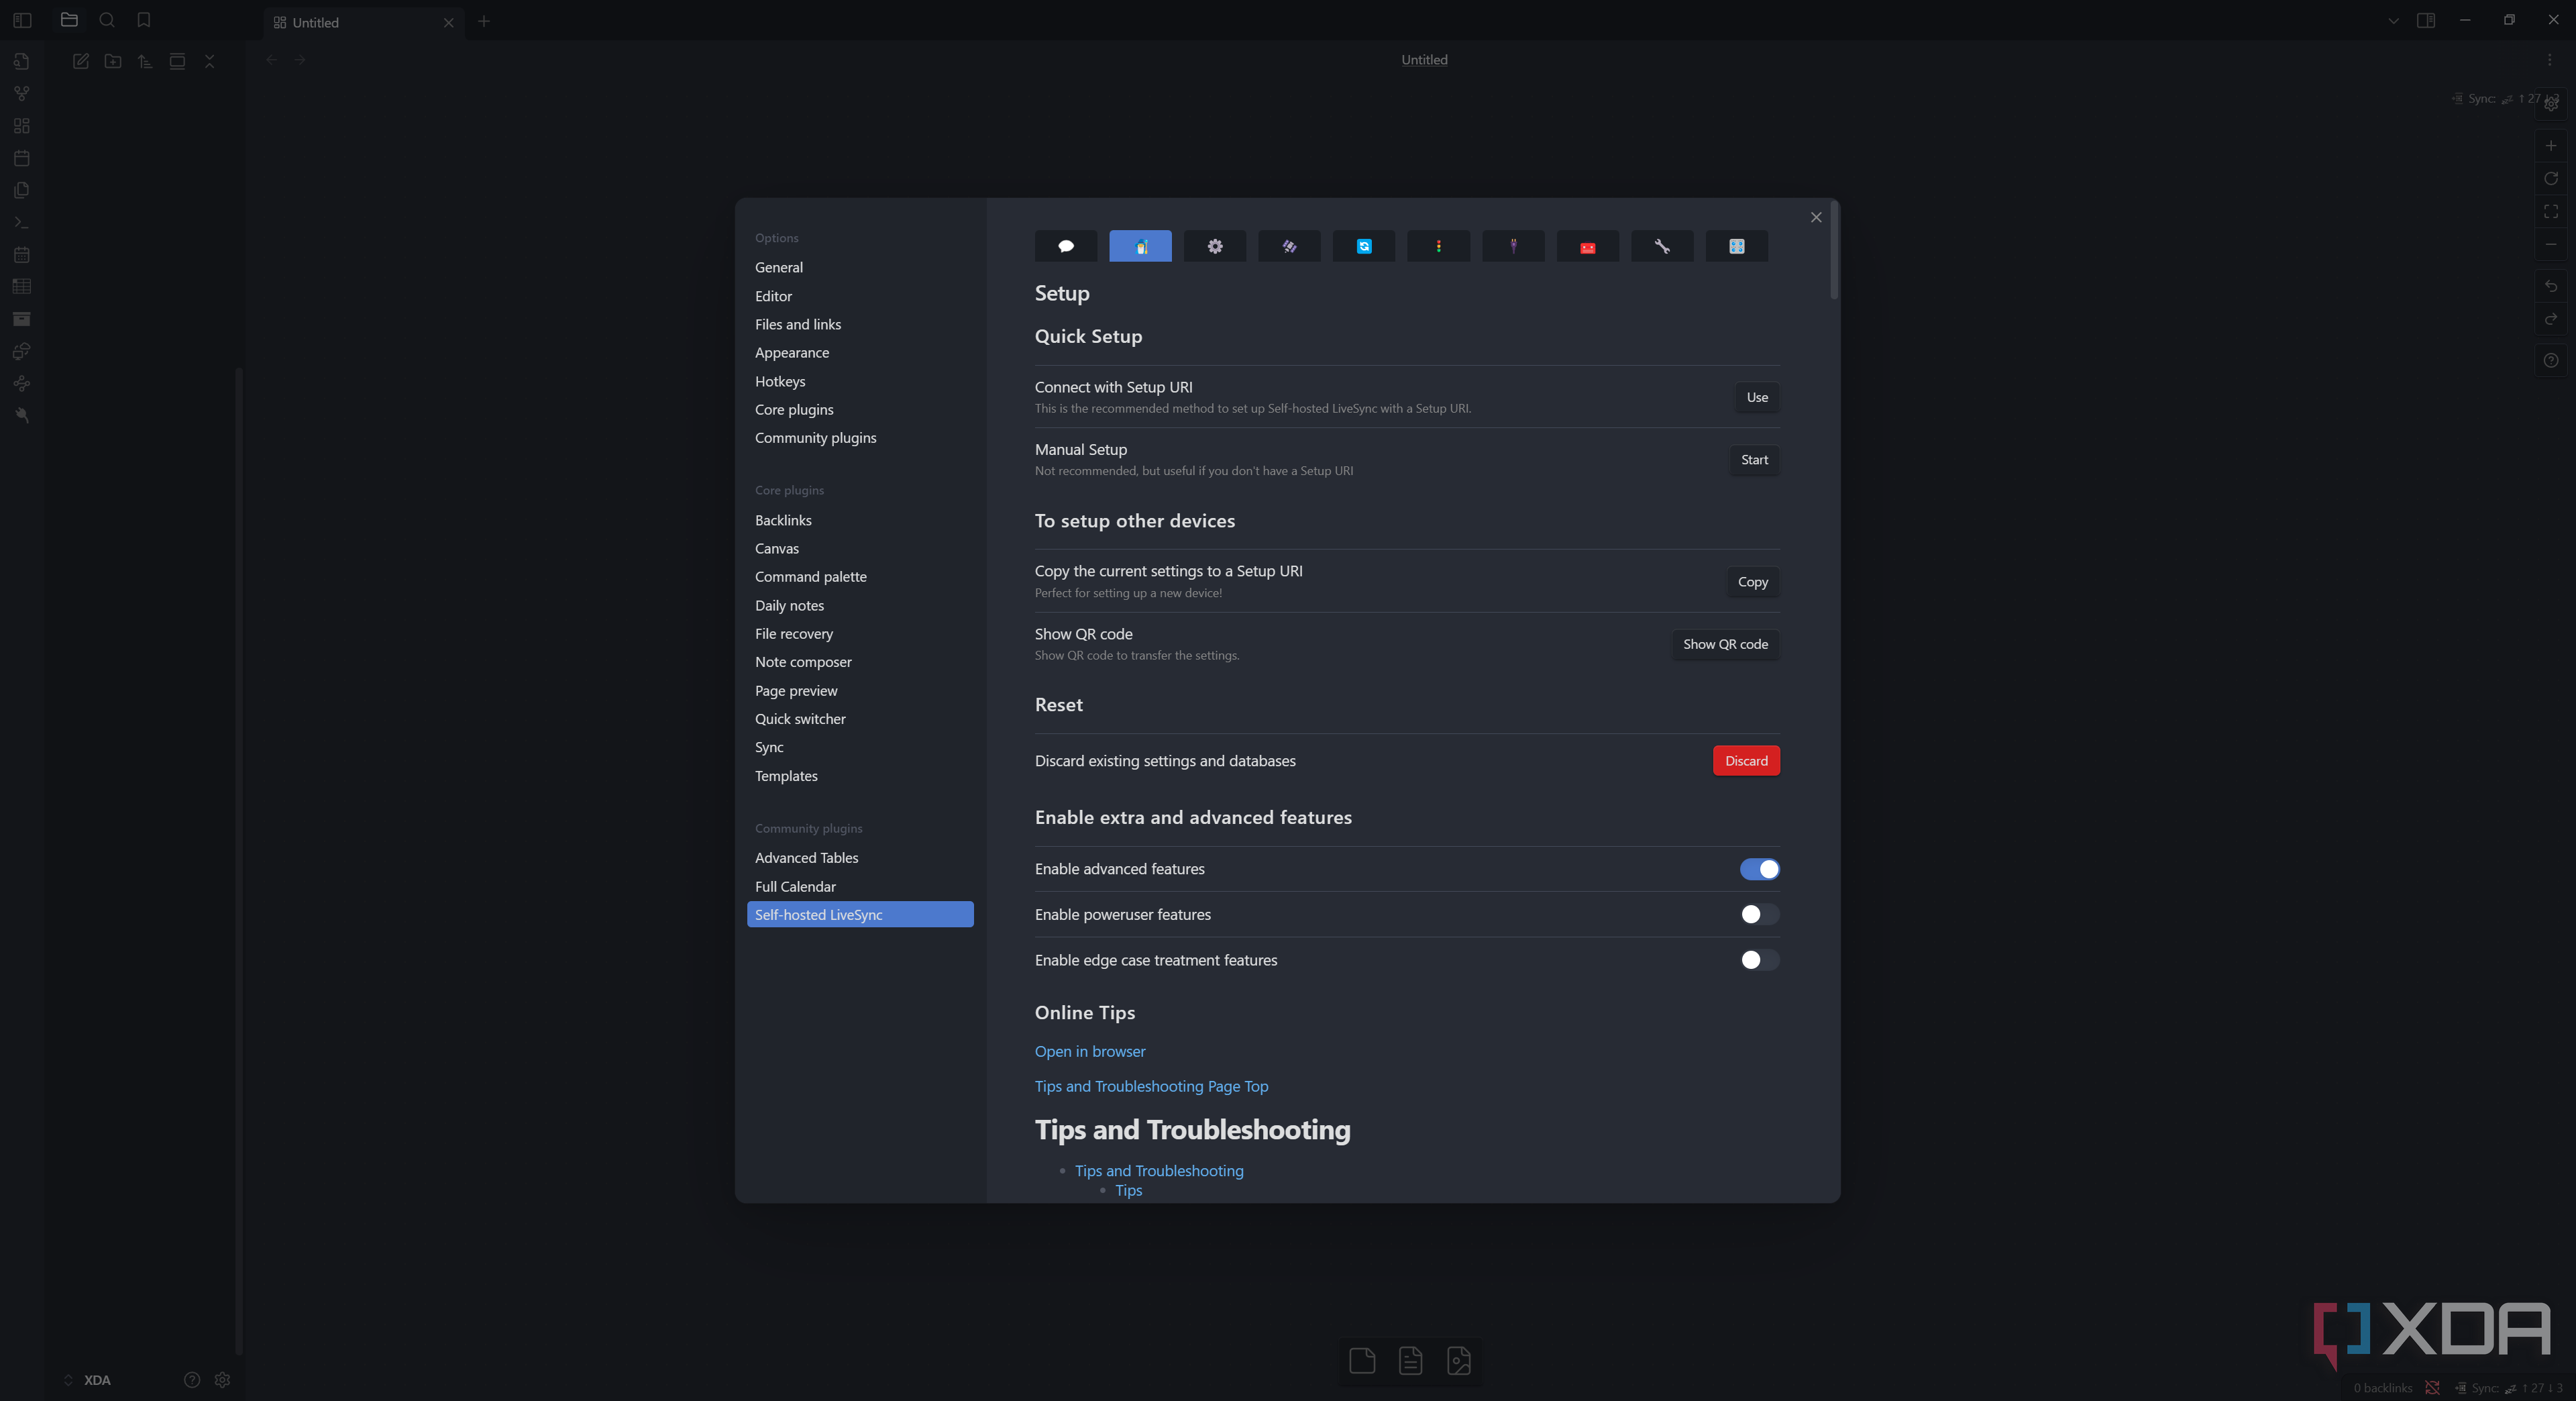This screenshot has height=1401, width=2576.
Task: Open the red toolbox hatch tab
Action: tap(1587, 246)
